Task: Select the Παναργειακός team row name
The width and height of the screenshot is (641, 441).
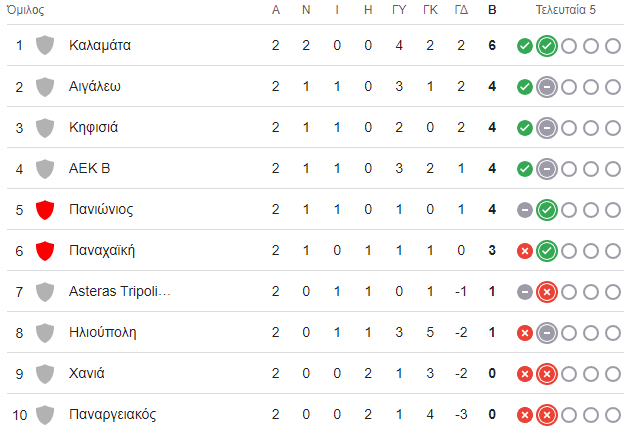Action: click(113, 414)
